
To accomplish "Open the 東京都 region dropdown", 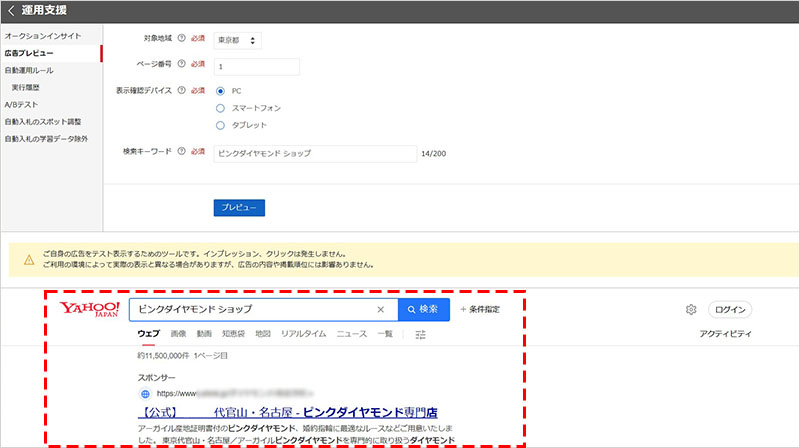I will point(238,41).
